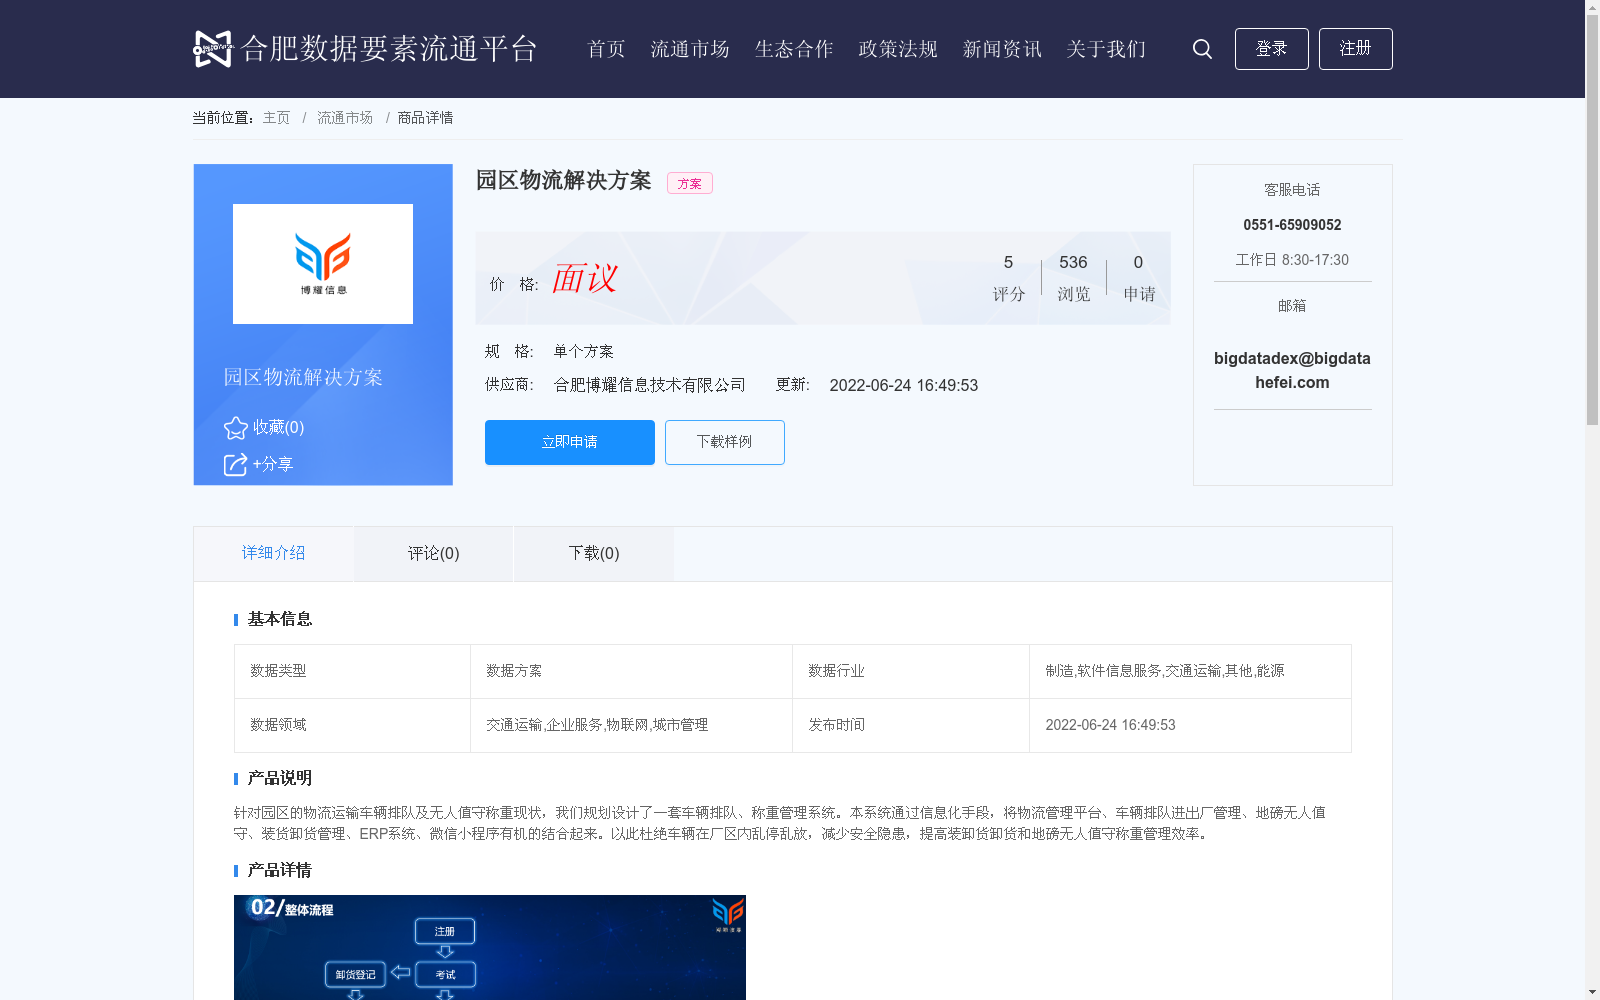Screen dimensions: 1600x1000
Task: Open the 生态合作 nav menu
Action: [794, 49]
